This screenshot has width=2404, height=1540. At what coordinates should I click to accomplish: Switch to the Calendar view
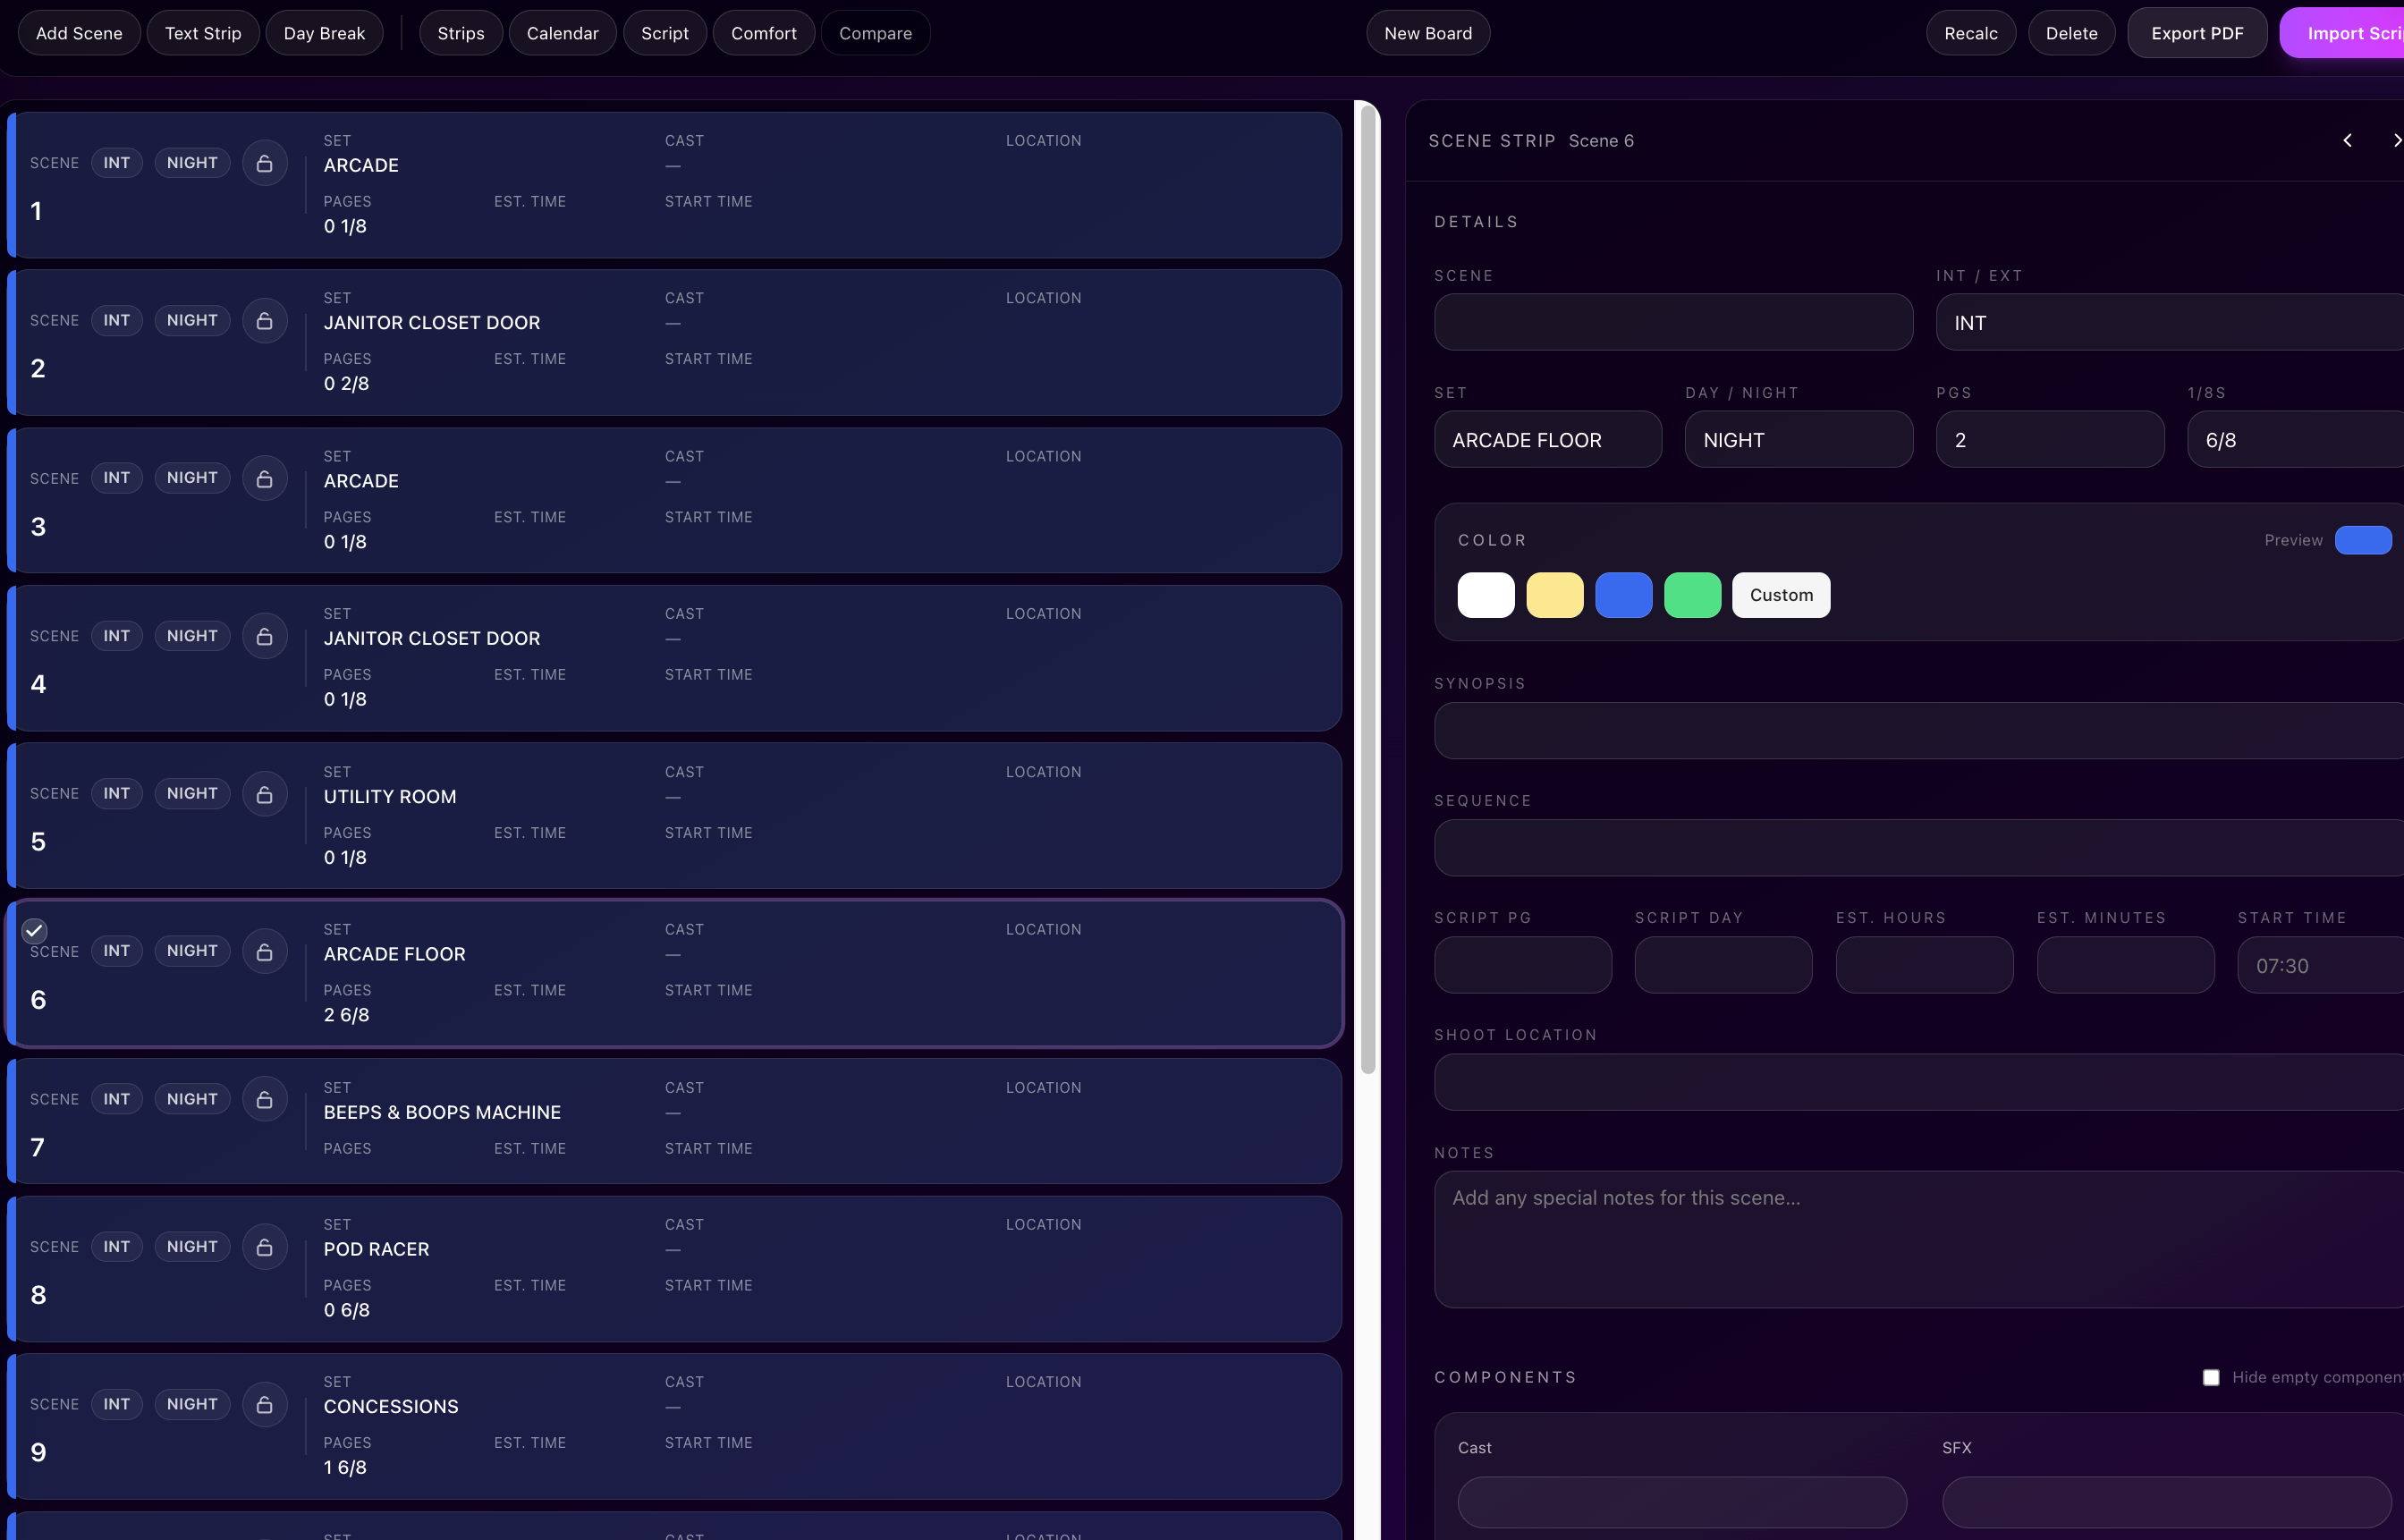click(562, 32)
